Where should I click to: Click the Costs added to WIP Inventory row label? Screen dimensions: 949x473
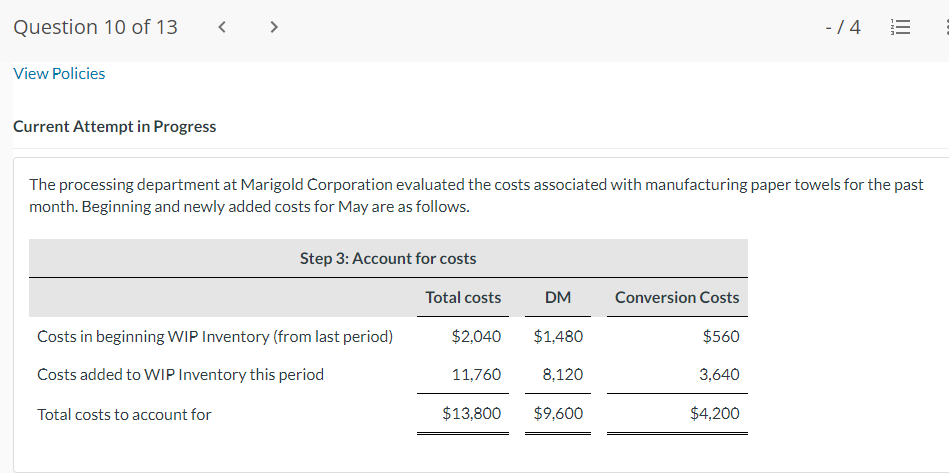[181, 375]
